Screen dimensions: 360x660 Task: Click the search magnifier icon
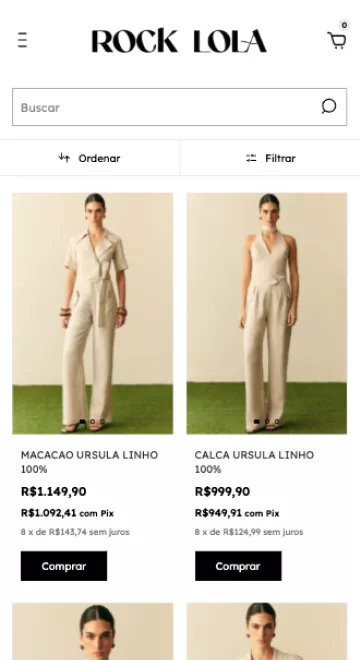click(x=329, y=106)
